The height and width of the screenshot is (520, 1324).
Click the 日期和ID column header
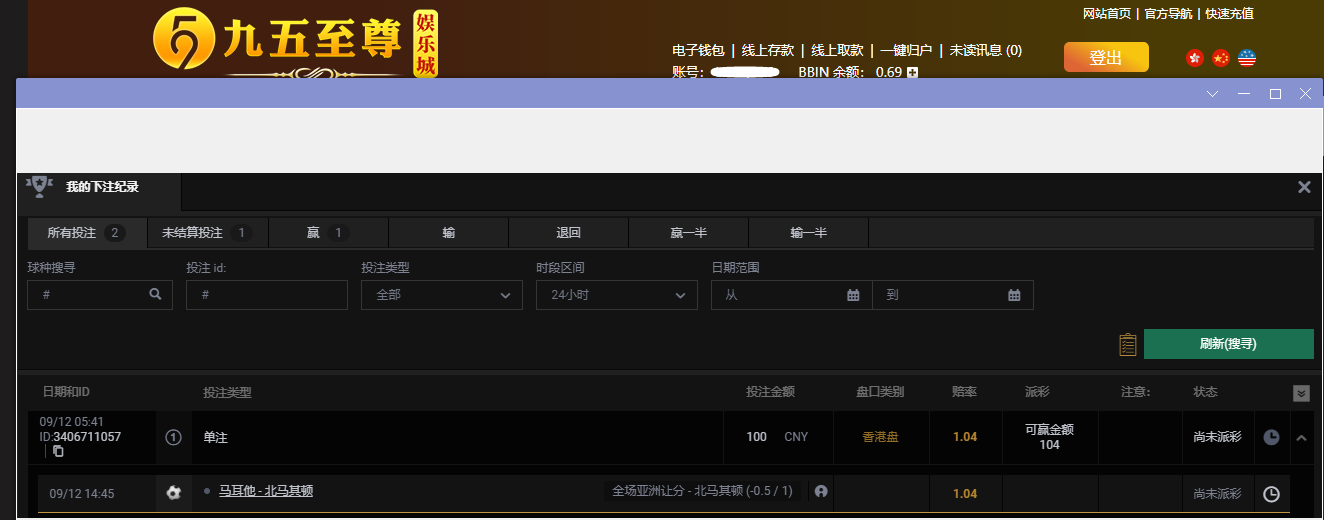tap(66, 392)
